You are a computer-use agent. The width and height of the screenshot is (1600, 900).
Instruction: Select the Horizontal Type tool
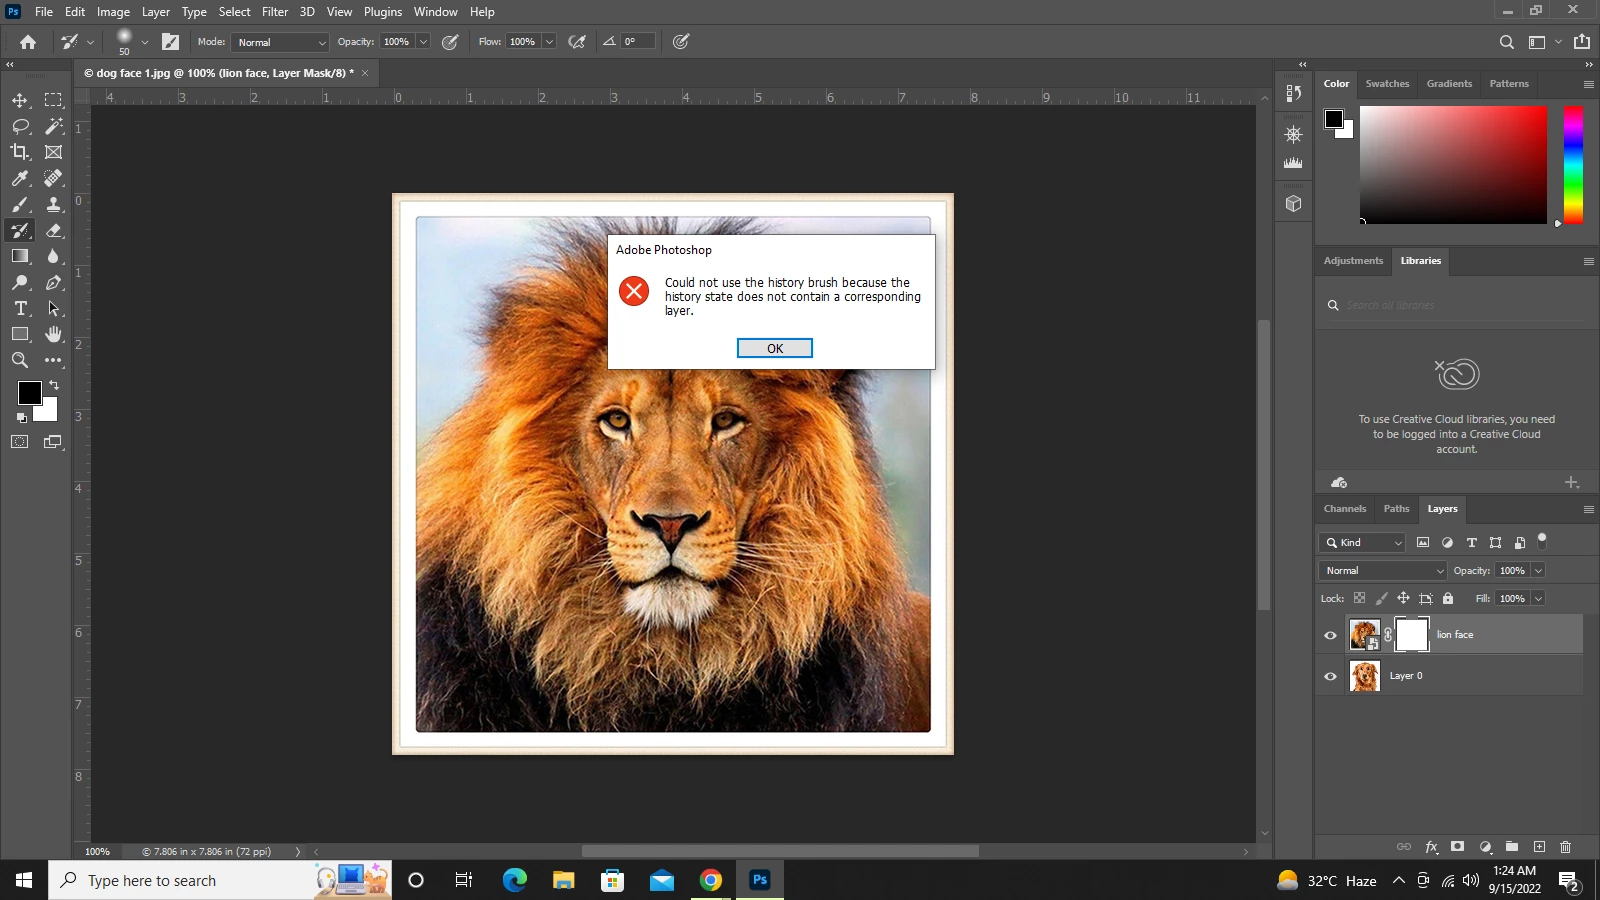[20, 308]
